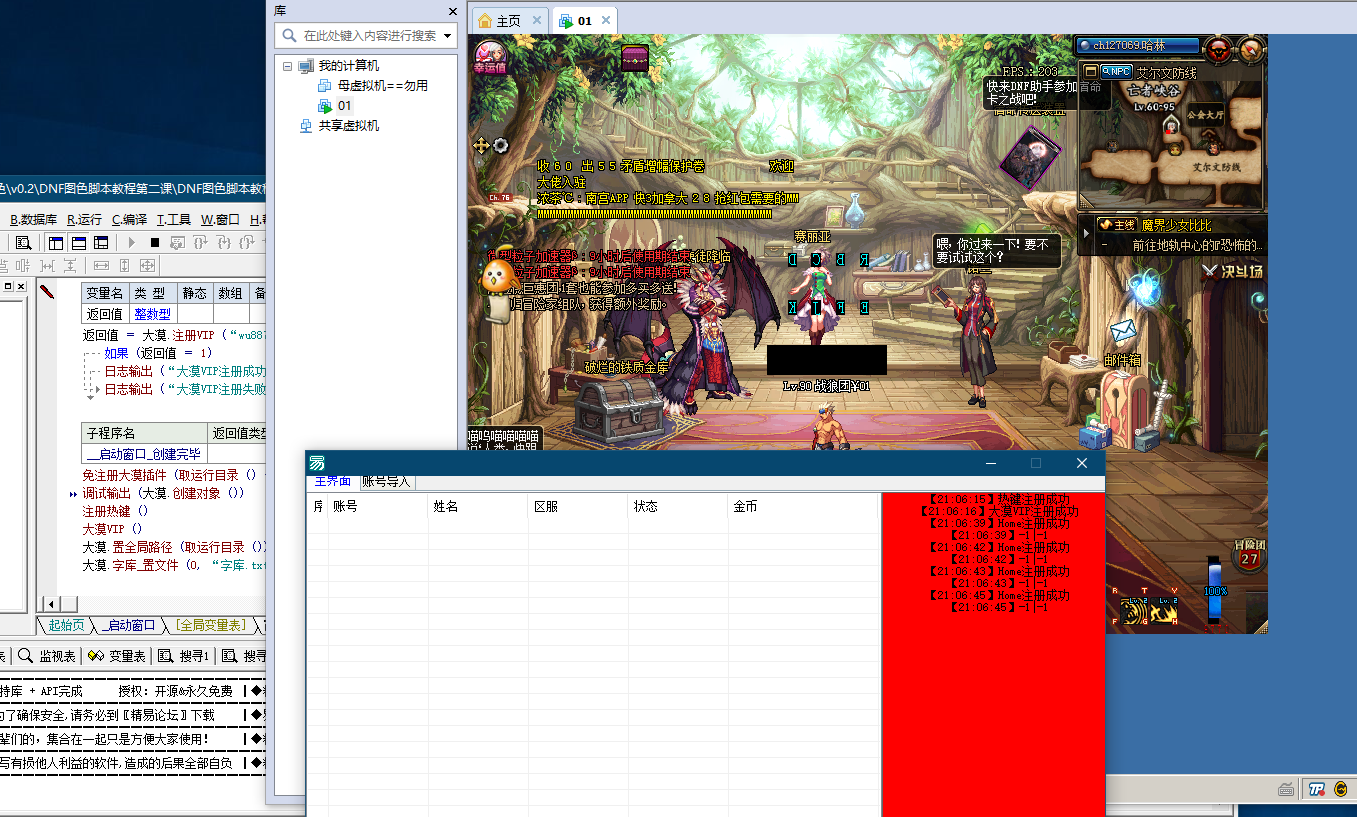Click the stop square icon in IDE toolbar

click(x=154, y=243)
